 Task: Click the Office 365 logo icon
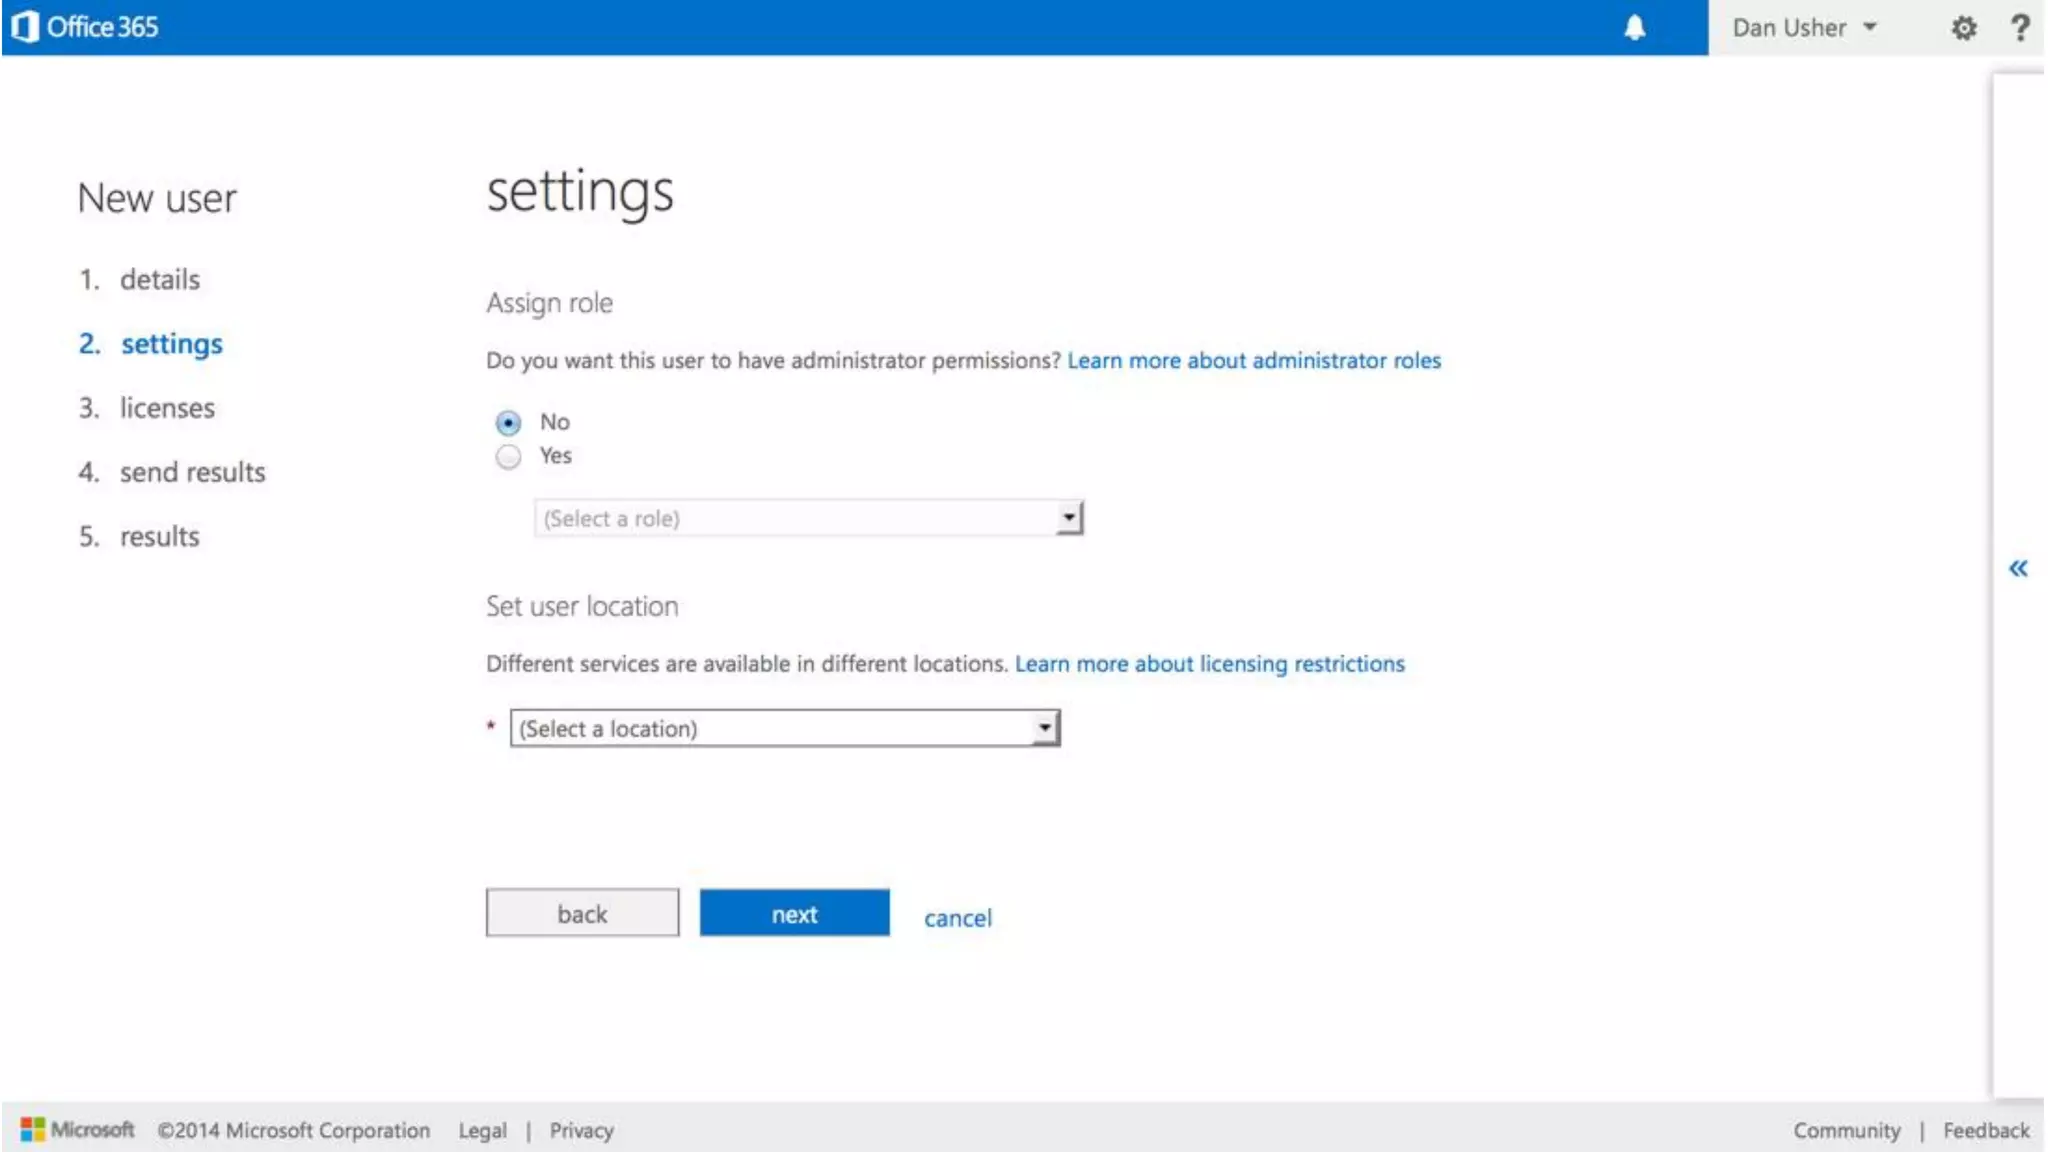coord(26,27)
